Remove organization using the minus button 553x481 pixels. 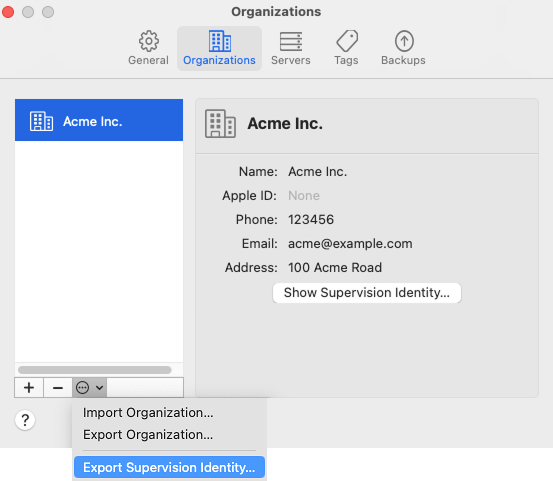(58, 388)
